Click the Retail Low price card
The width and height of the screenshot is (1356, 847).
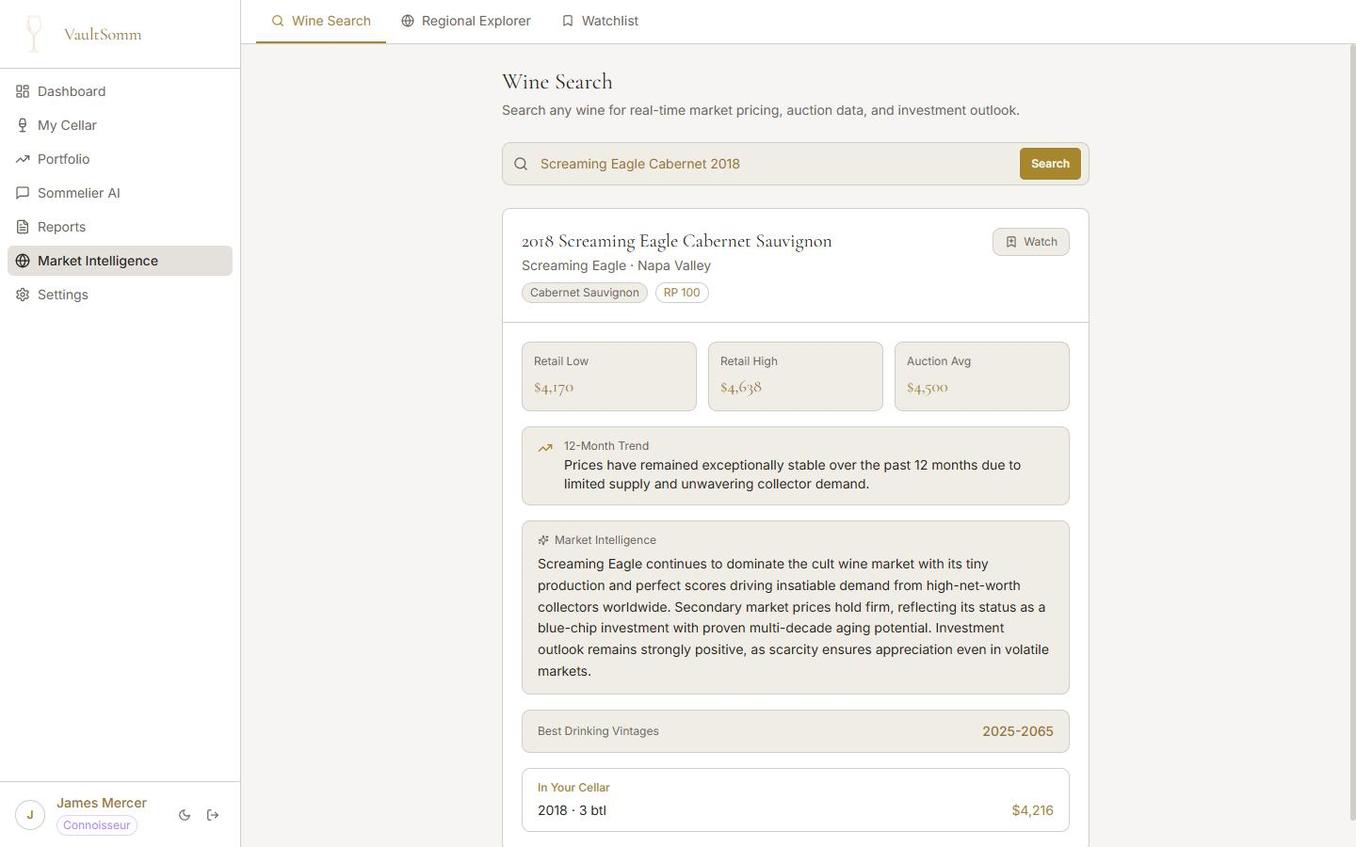click(x=609, y=377)
